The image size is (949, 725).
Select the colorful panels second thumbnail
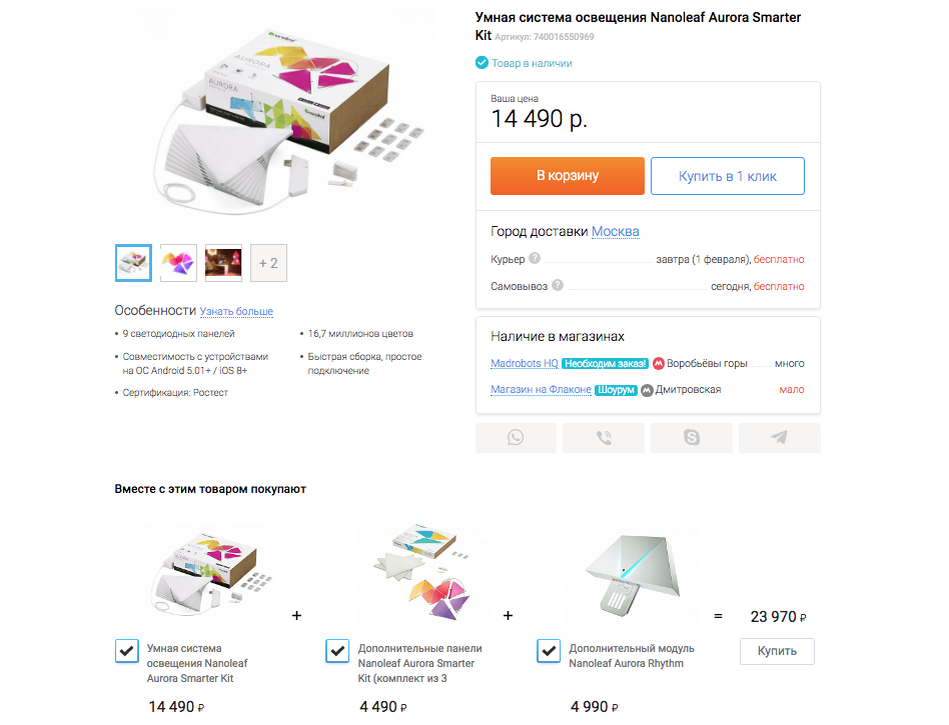[179, 263]
